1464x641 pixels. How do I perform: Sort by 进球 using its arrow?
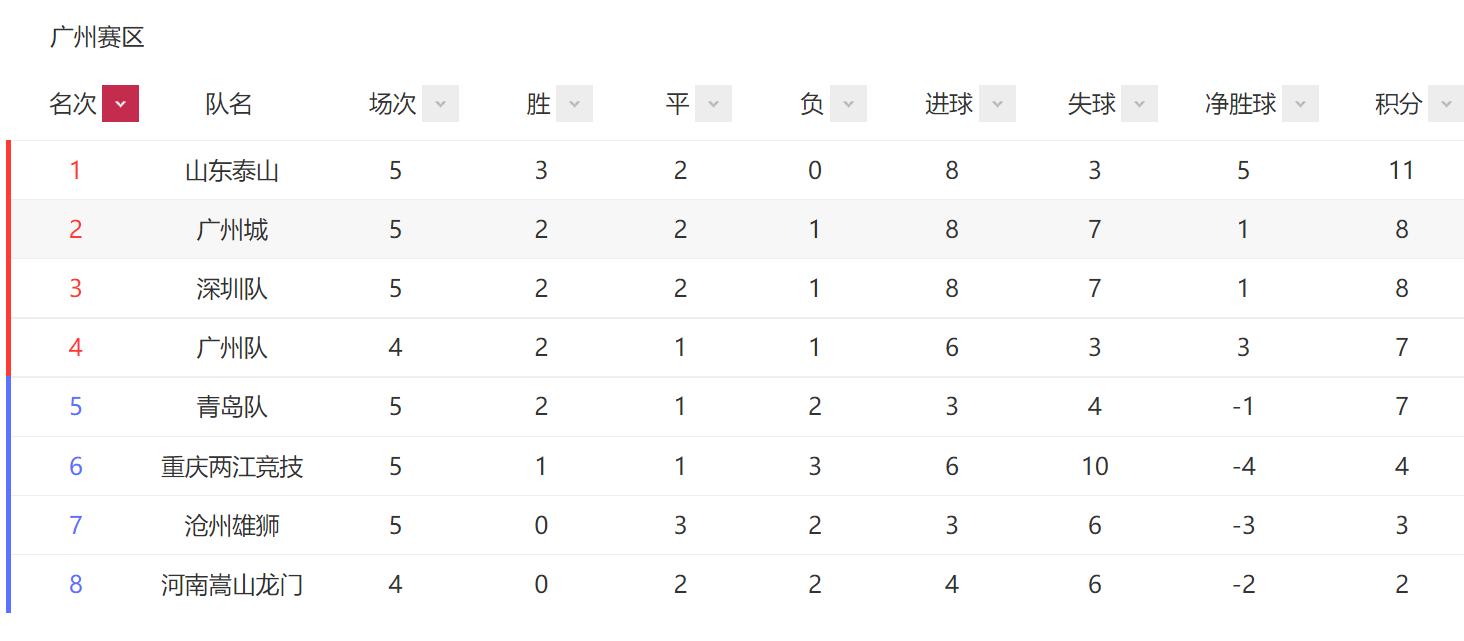(x=997, y=103)
